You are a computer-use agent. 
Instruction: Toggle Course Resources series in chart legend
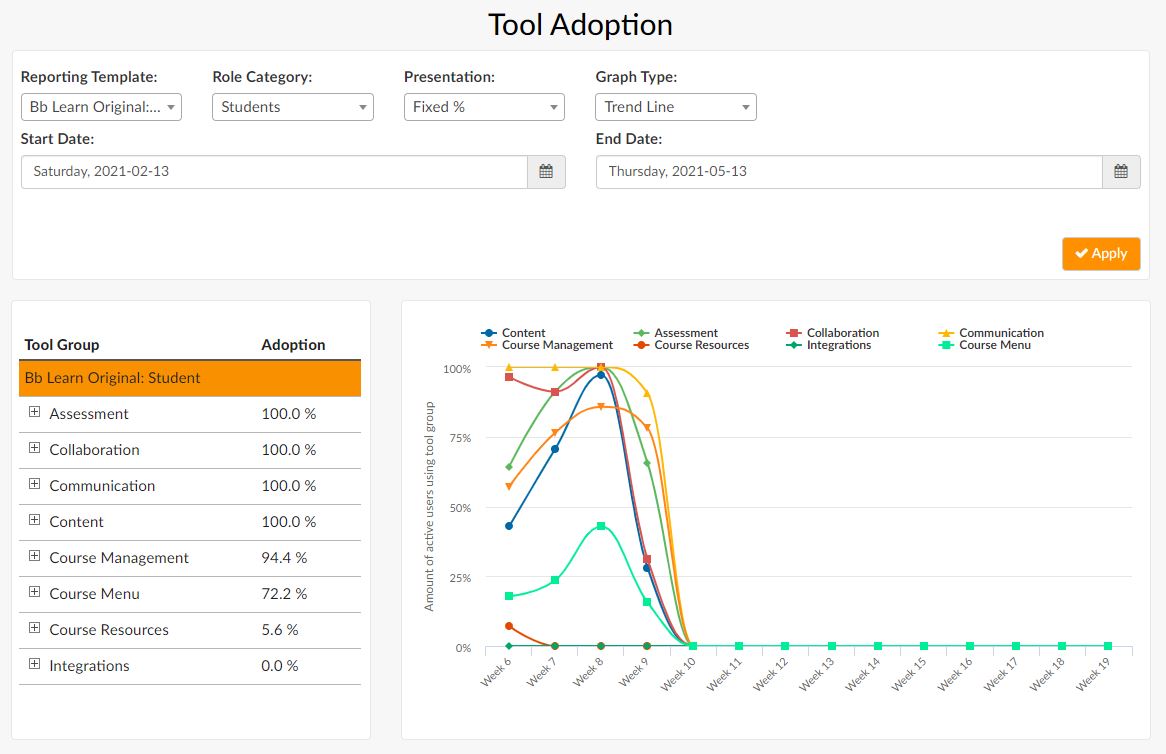coord(691,345)
